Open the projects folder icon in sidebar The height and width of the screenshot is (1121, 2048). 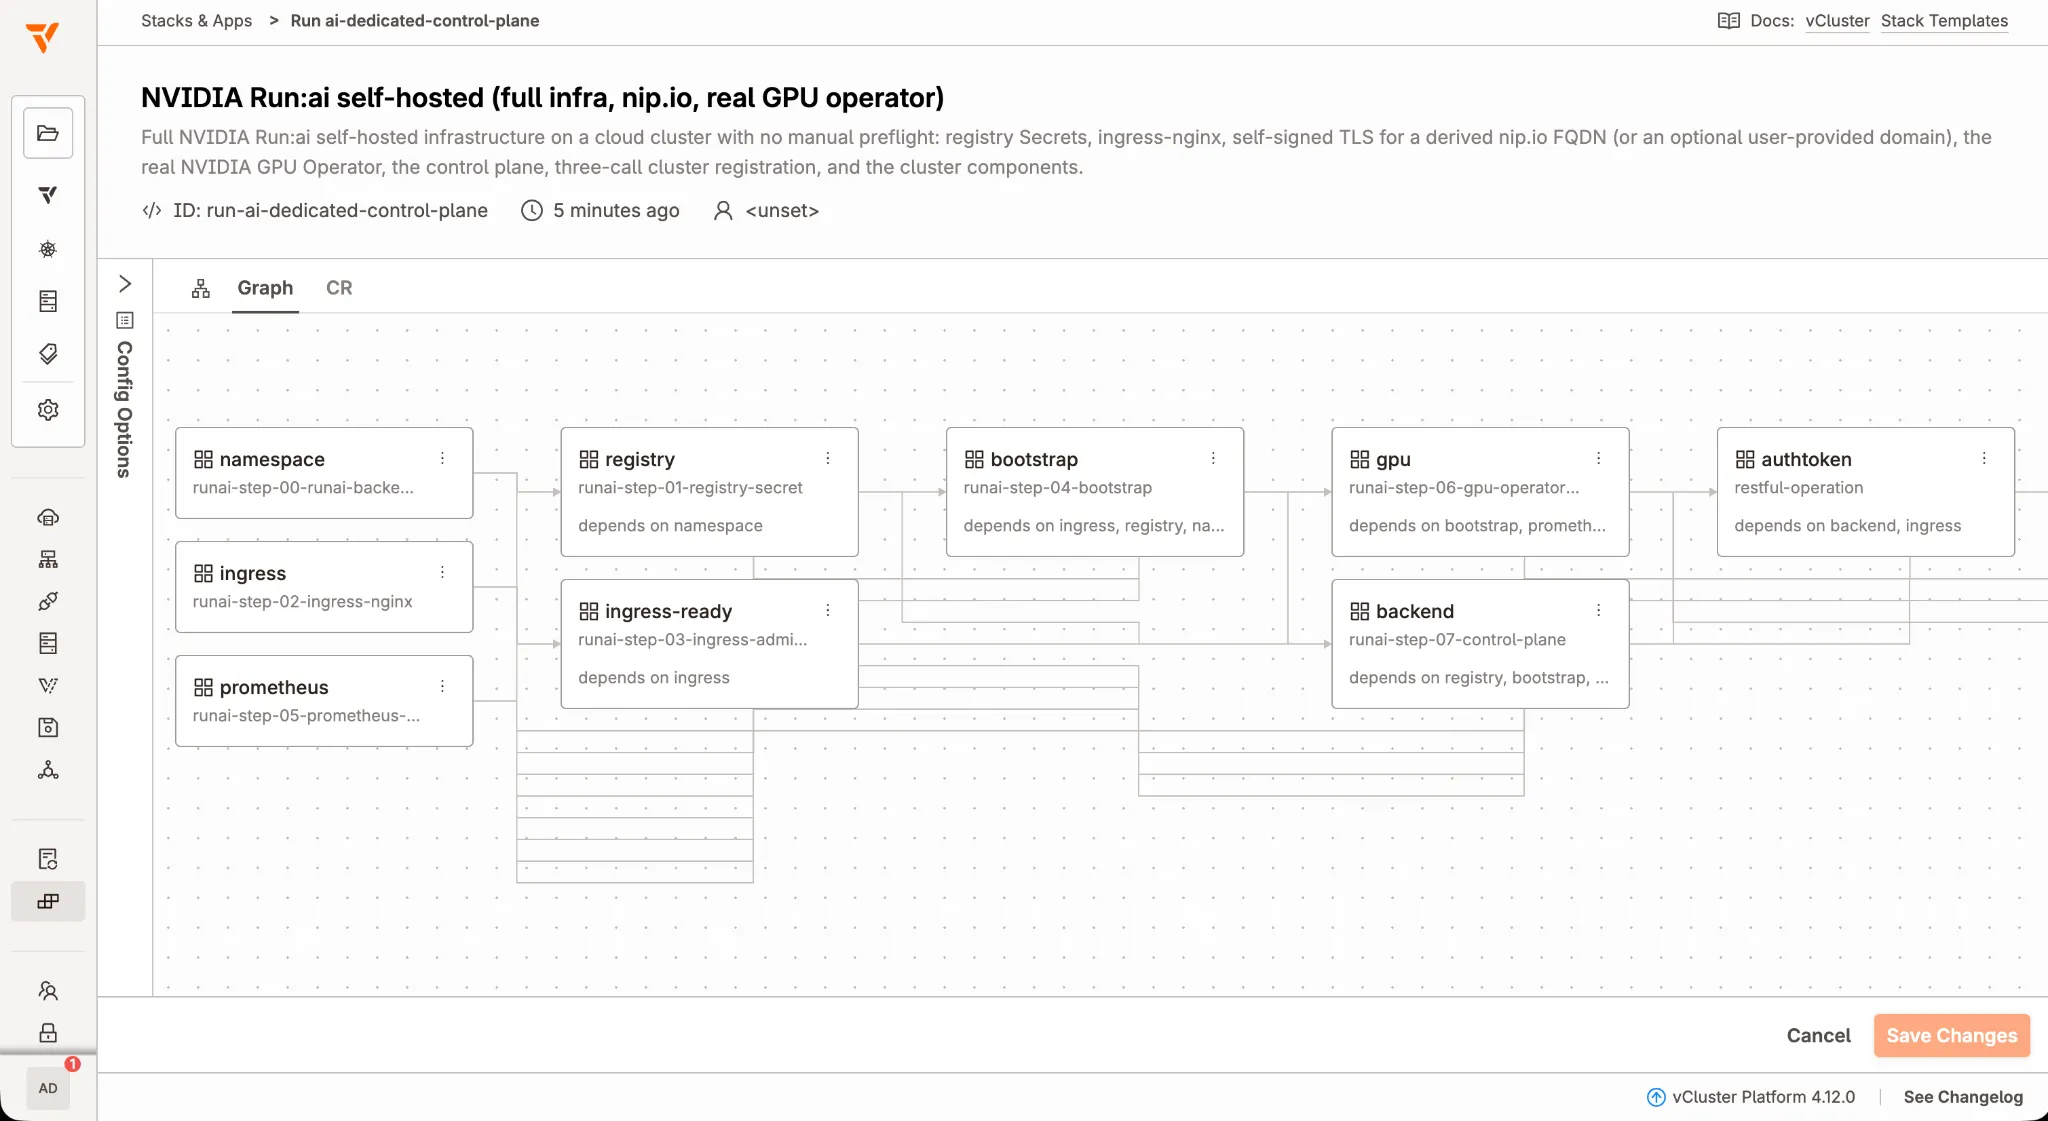(48, 133)
